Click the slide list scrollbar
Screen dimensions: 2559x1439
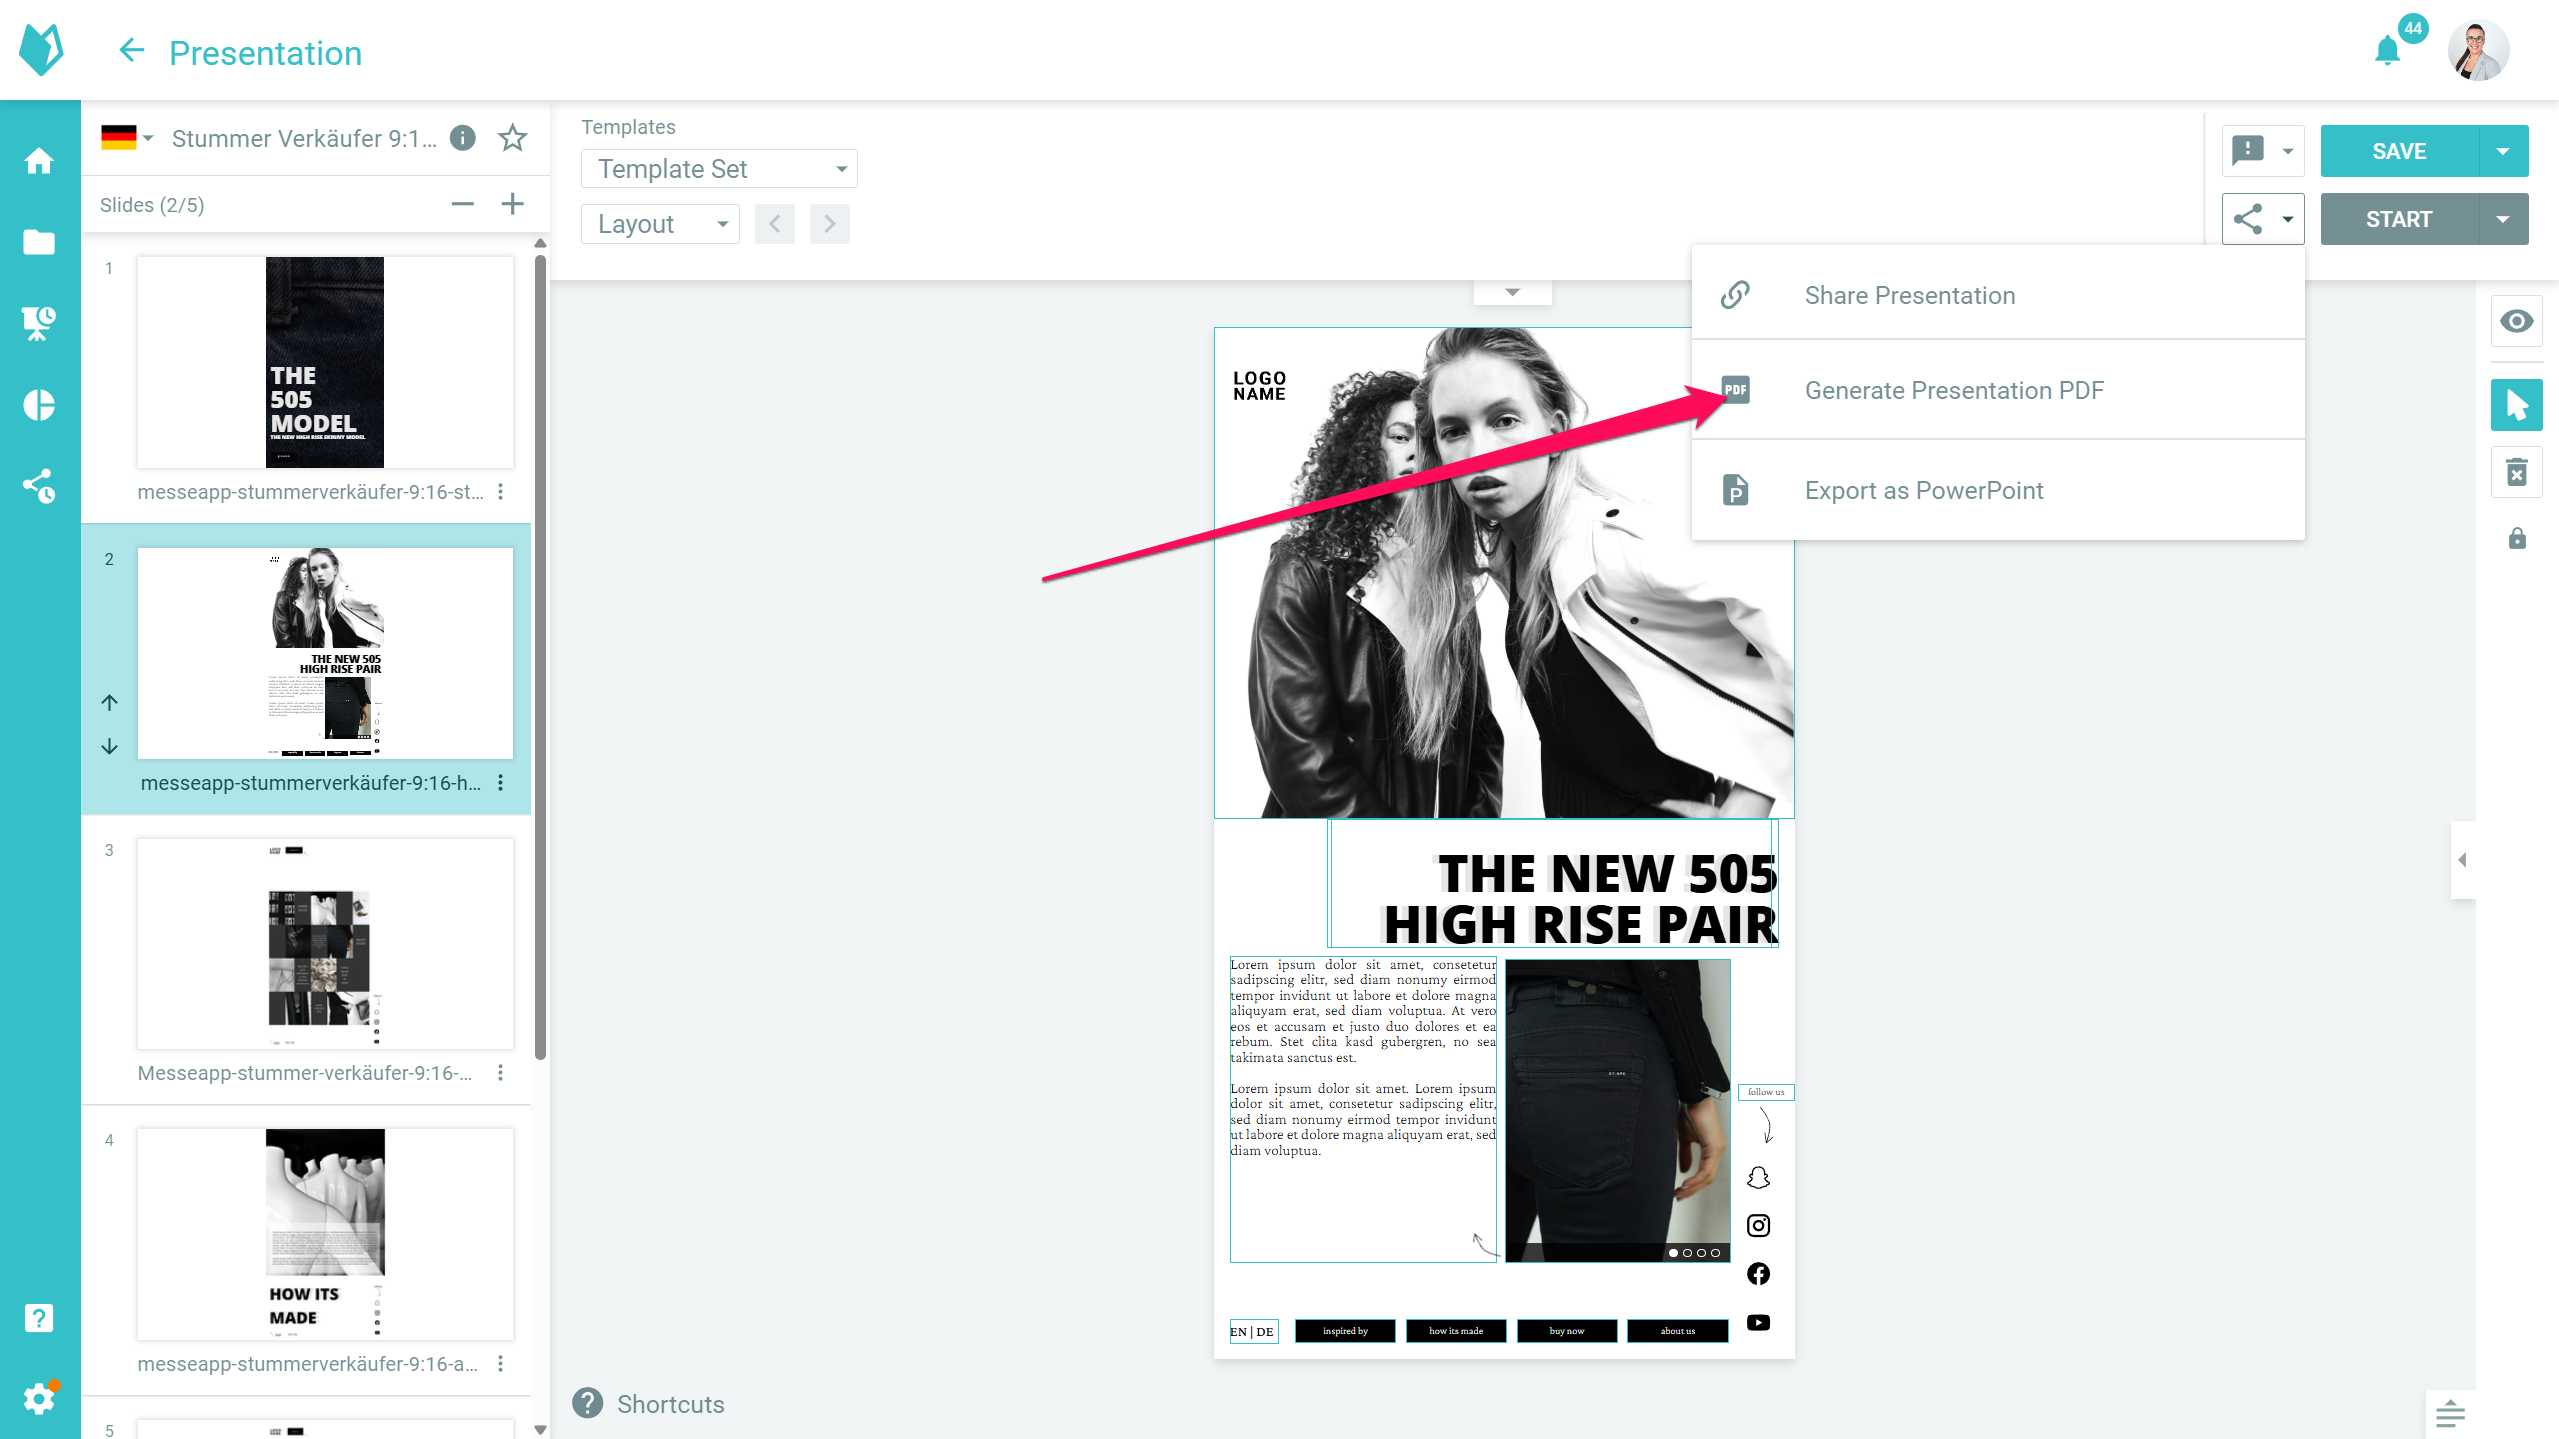tap(540, 657)
